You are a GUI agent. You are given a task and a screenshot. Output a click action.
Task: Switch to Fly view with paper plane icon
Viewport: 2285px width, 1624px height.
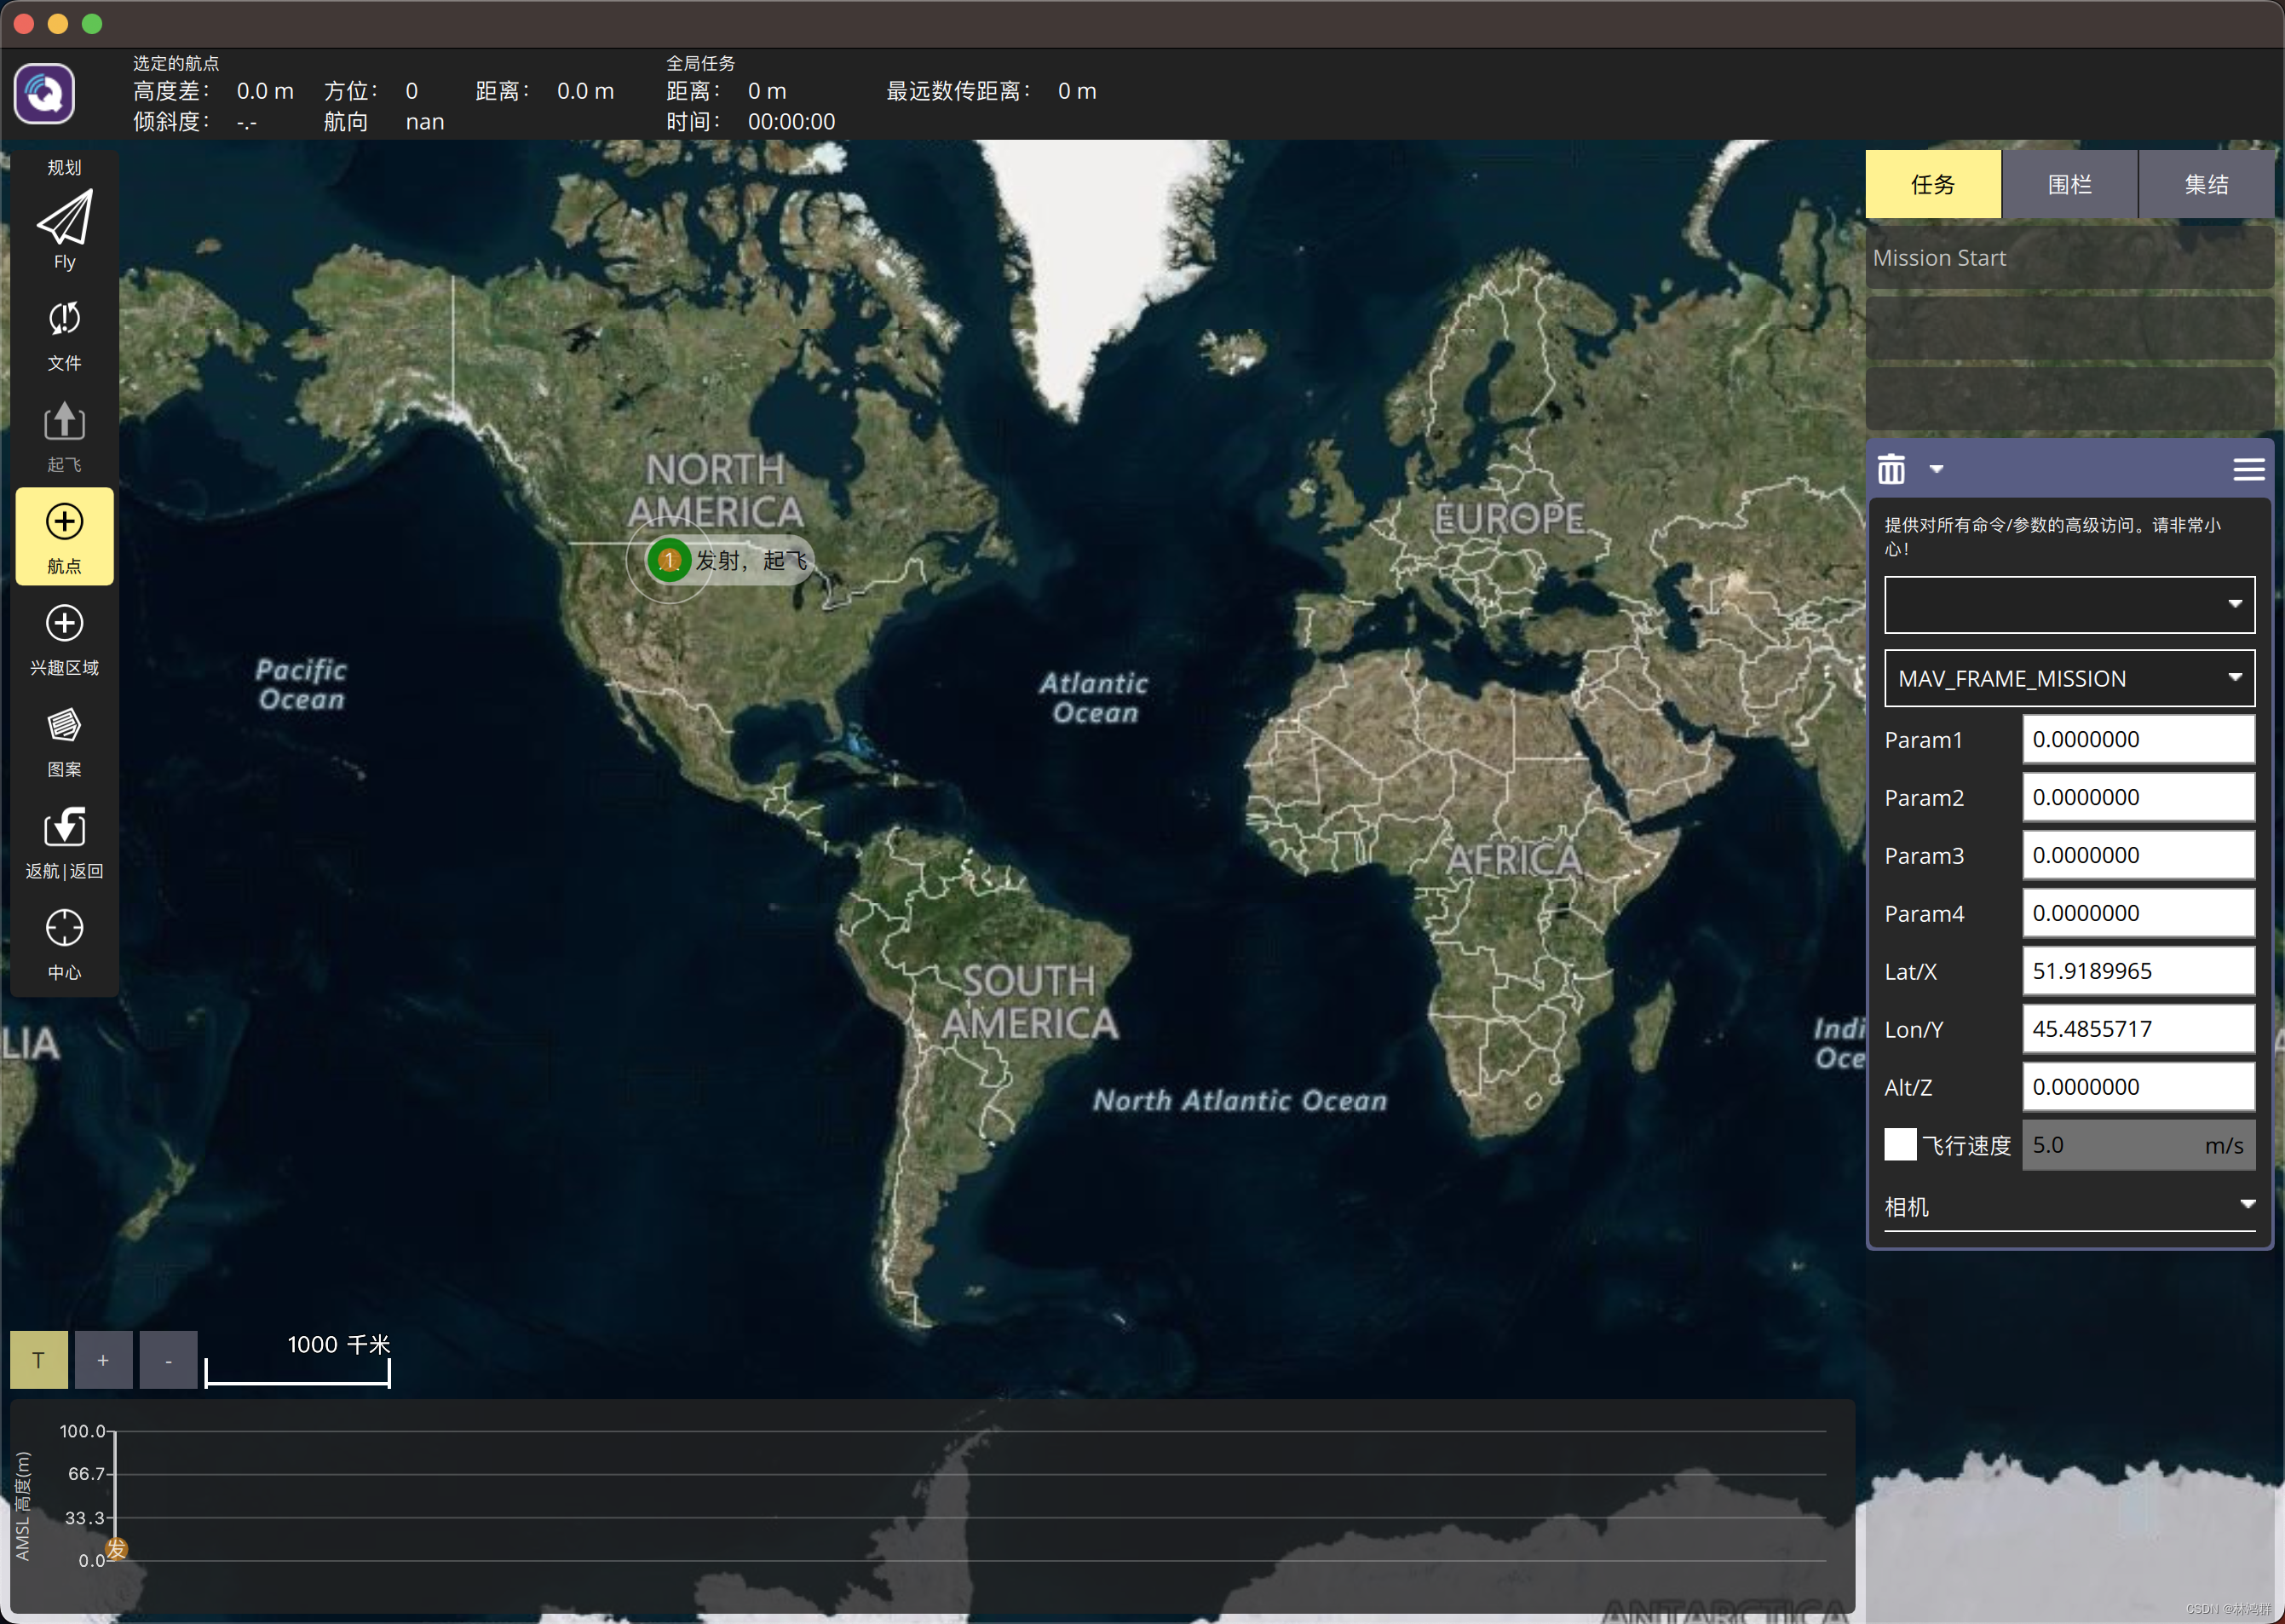pos(64,229)
